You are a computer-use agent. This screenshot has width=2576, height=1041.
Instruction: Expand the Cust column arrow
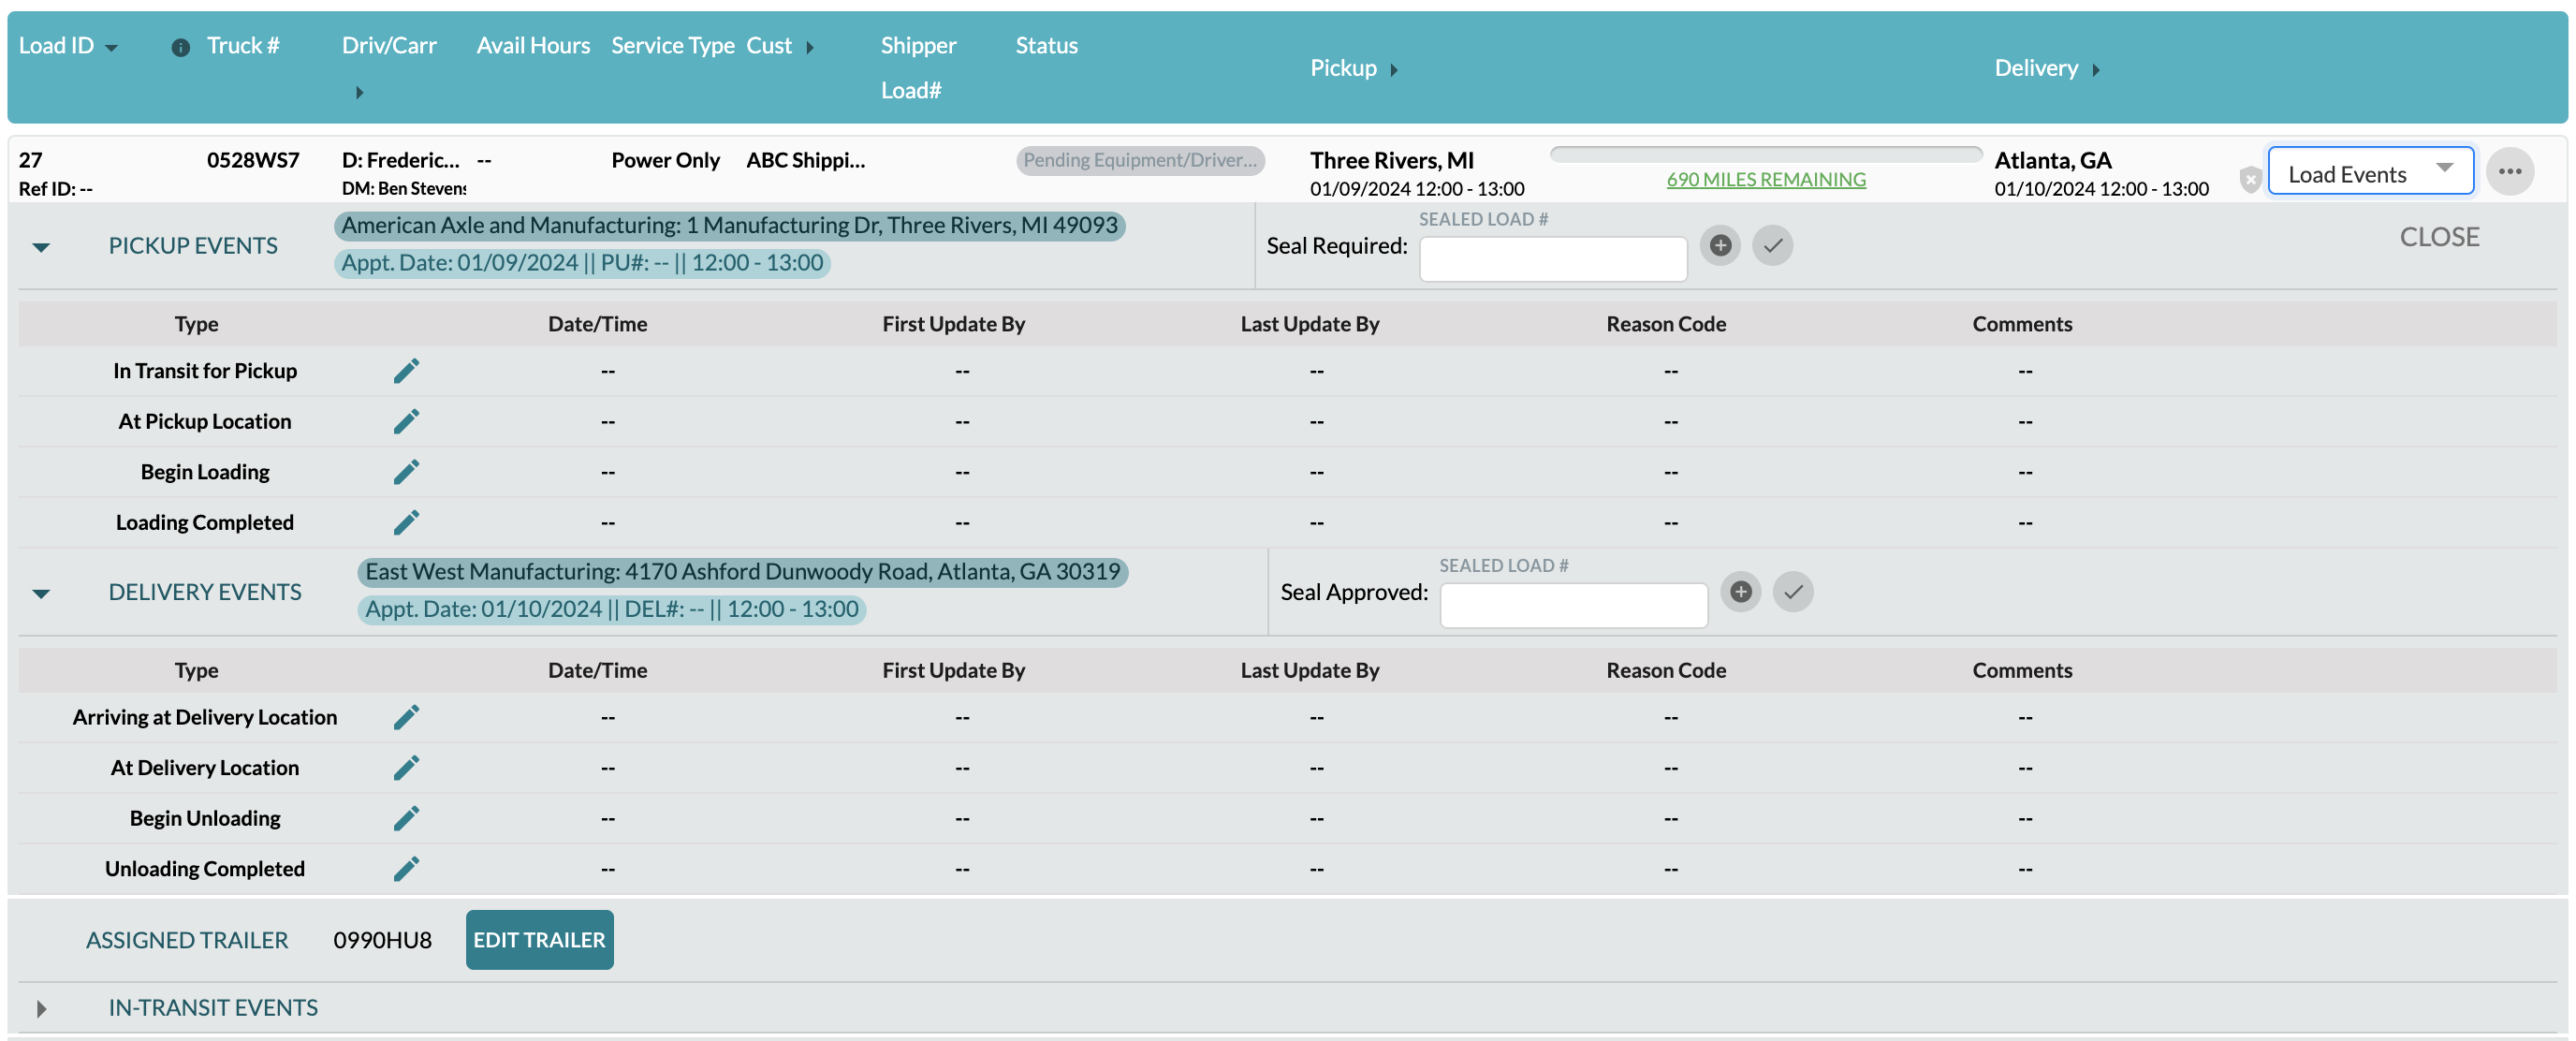pos(810,47)
